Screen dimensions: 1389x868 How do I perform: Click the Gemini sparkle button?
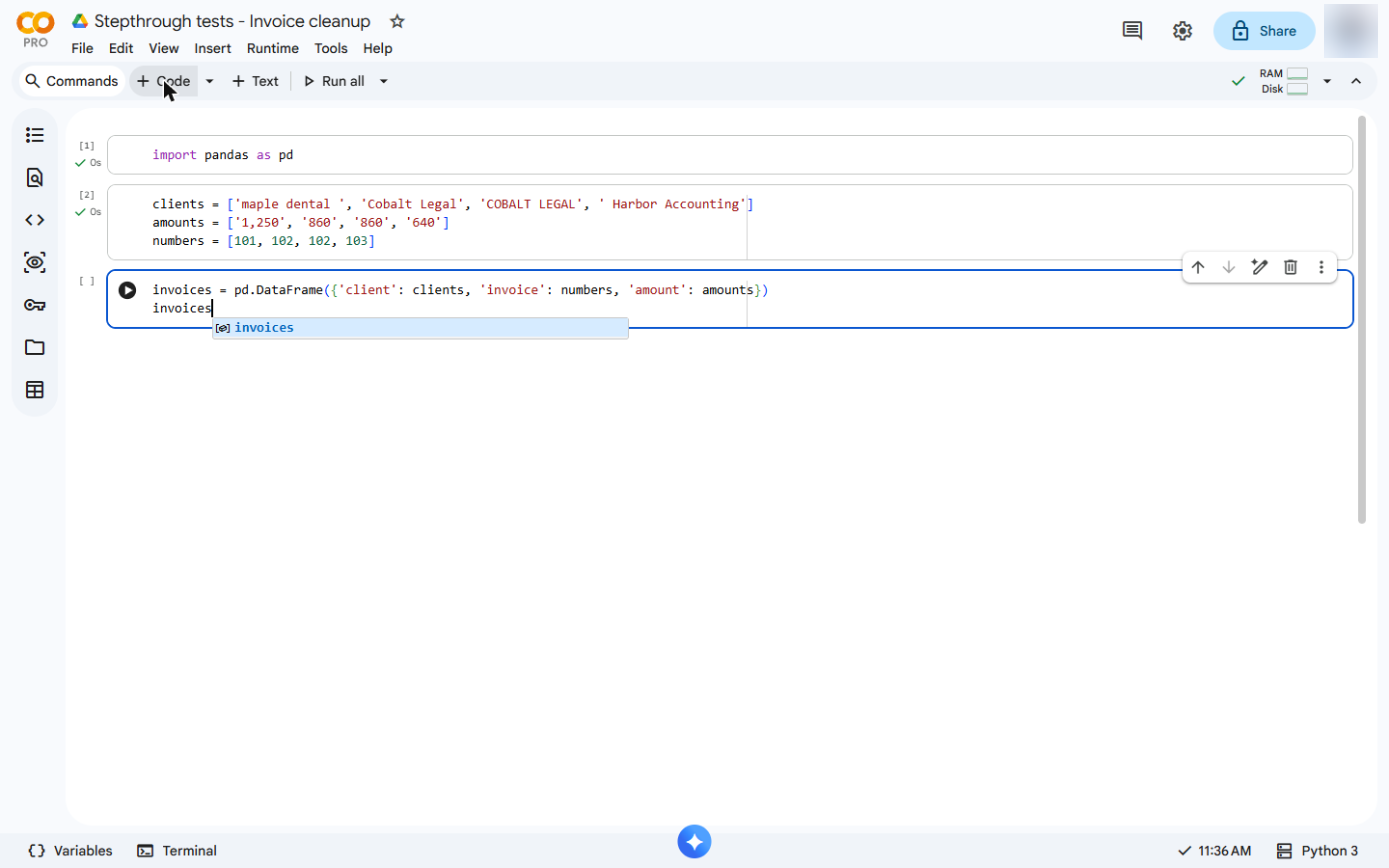click(x=695, y=841)
